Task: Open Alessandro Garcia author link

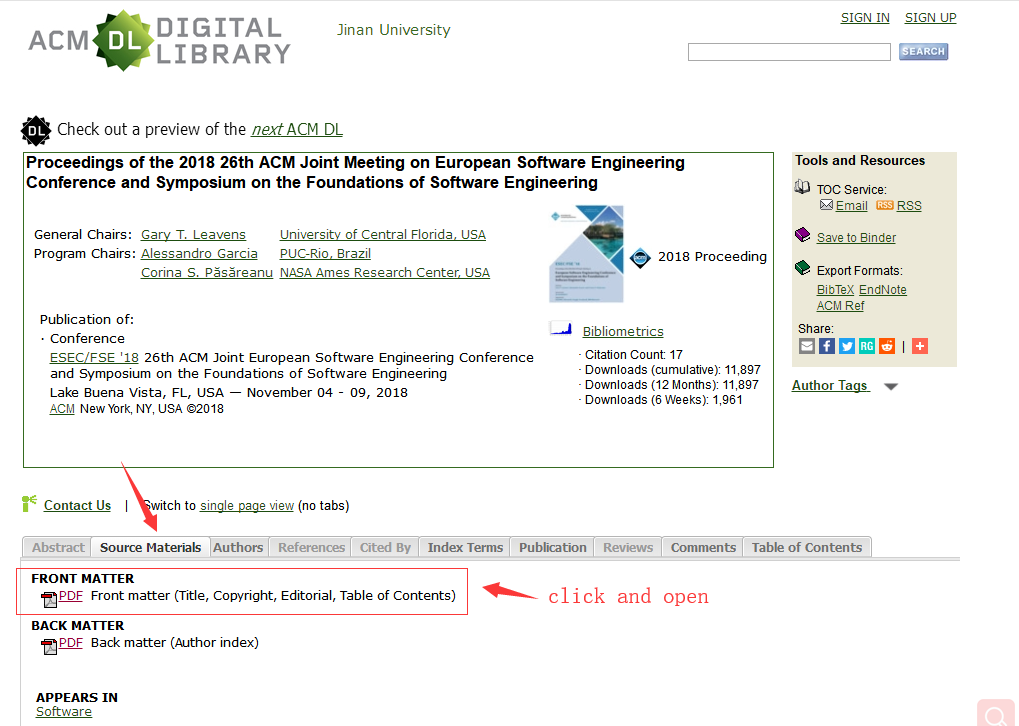Action: click(x=199, y=253)
